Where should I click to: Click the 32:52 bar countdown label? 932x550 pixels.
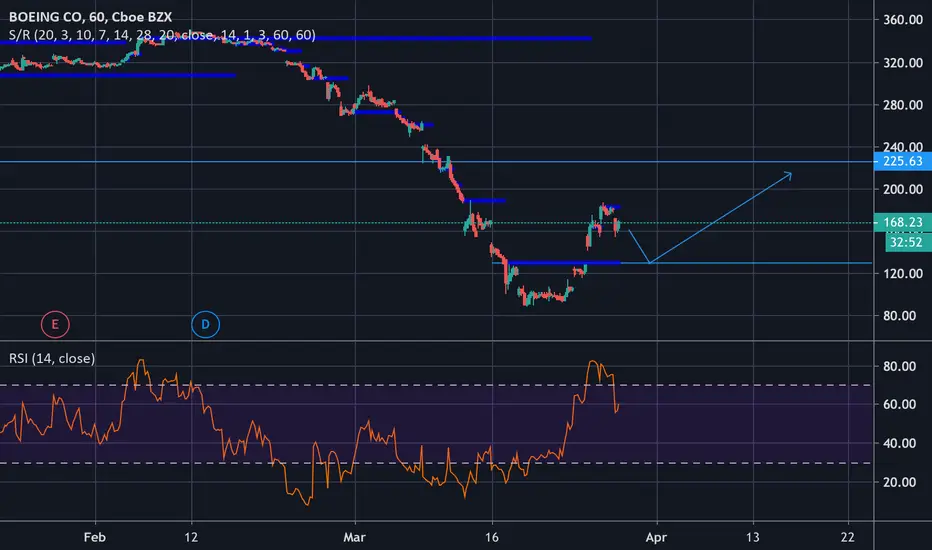[906, 242]
